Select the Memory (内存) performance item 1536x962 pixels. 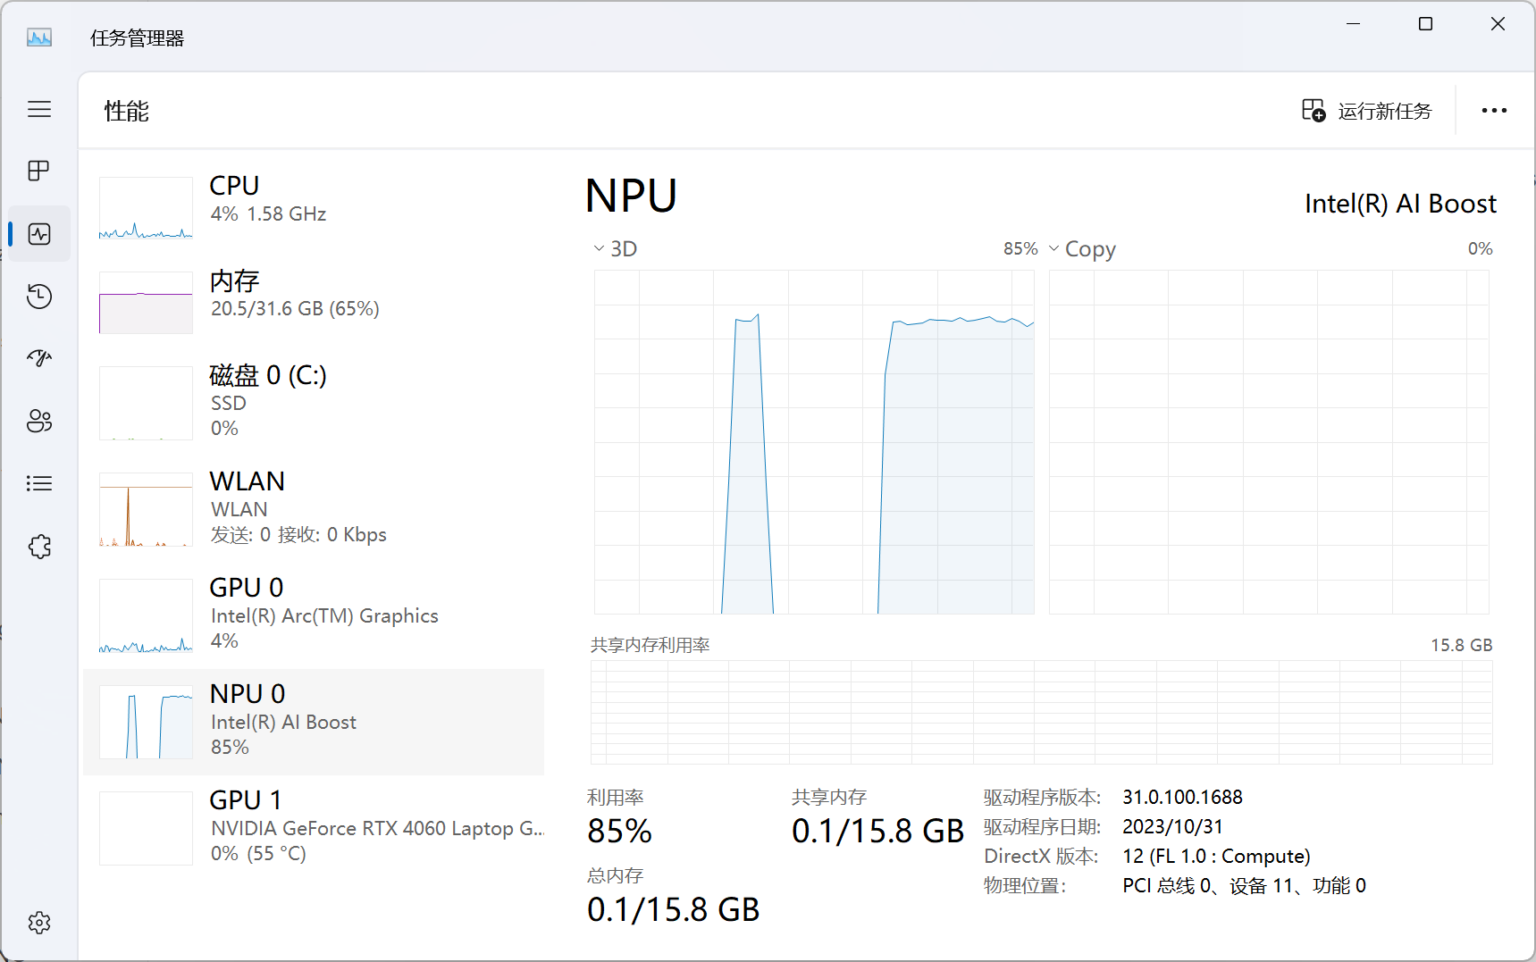(313, 301)
